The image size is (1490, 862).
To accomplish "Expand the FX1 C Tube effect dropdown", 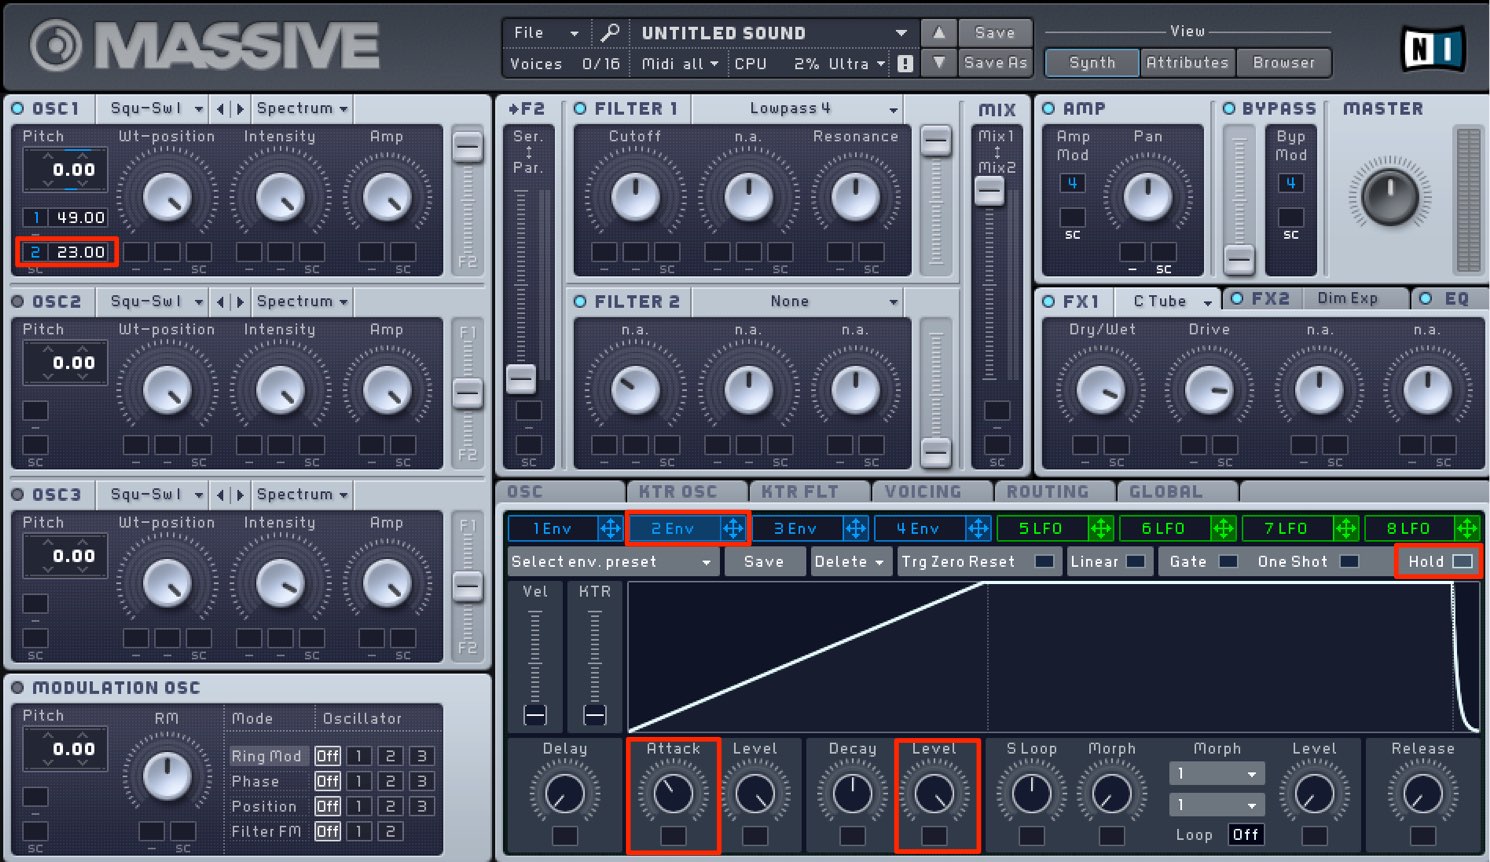I will 1168,300.
